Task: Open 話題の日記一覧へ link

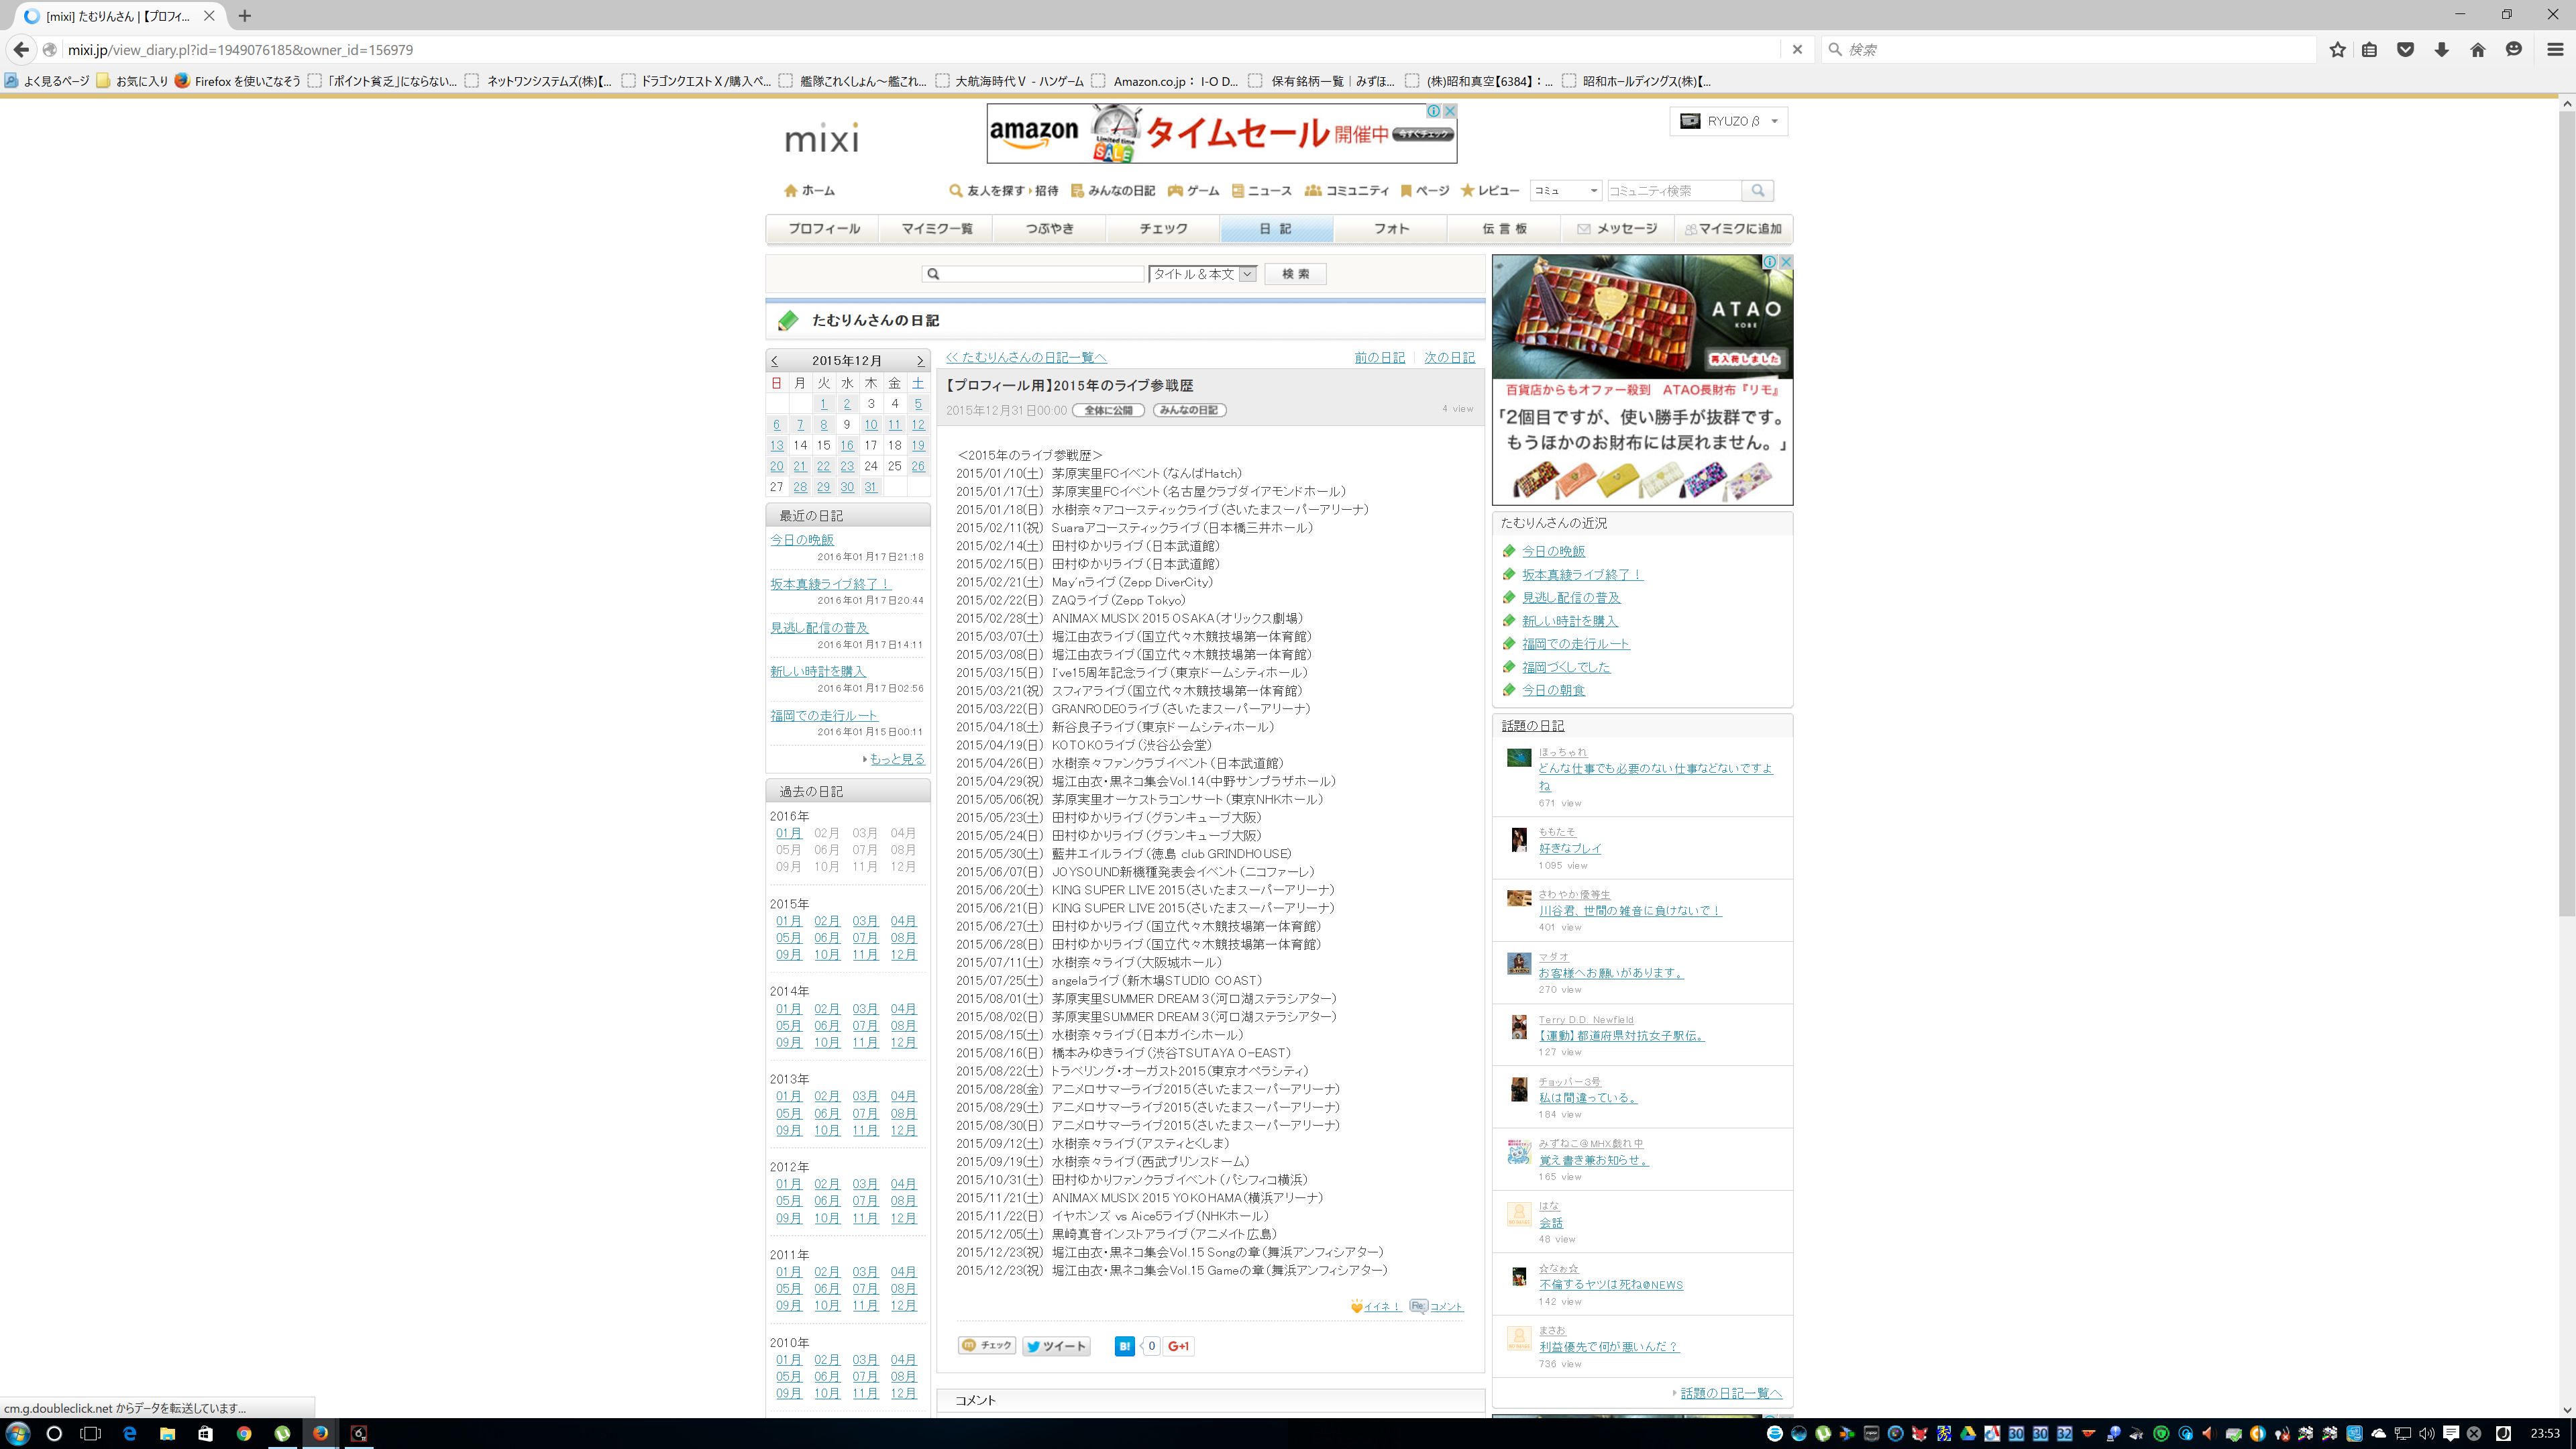Action: click(1730, 1393)
